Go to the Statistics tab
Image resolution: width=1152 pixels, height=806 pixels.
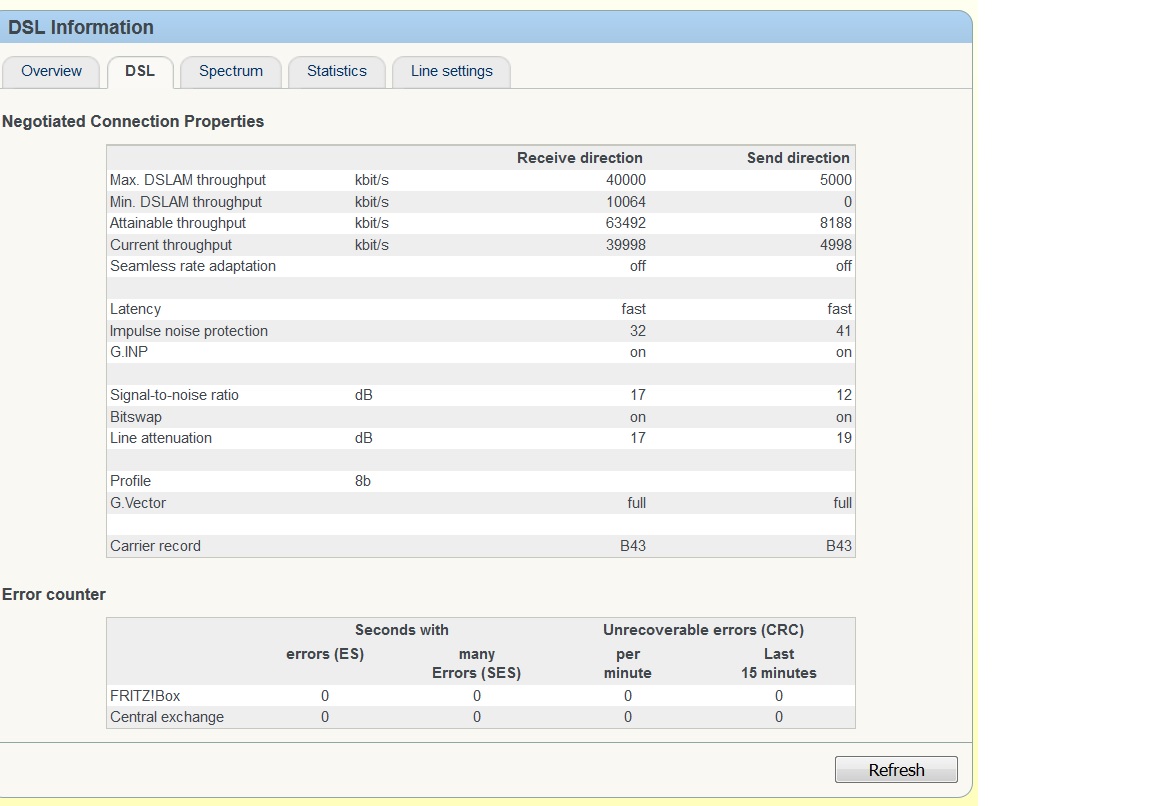click(336, 71)
